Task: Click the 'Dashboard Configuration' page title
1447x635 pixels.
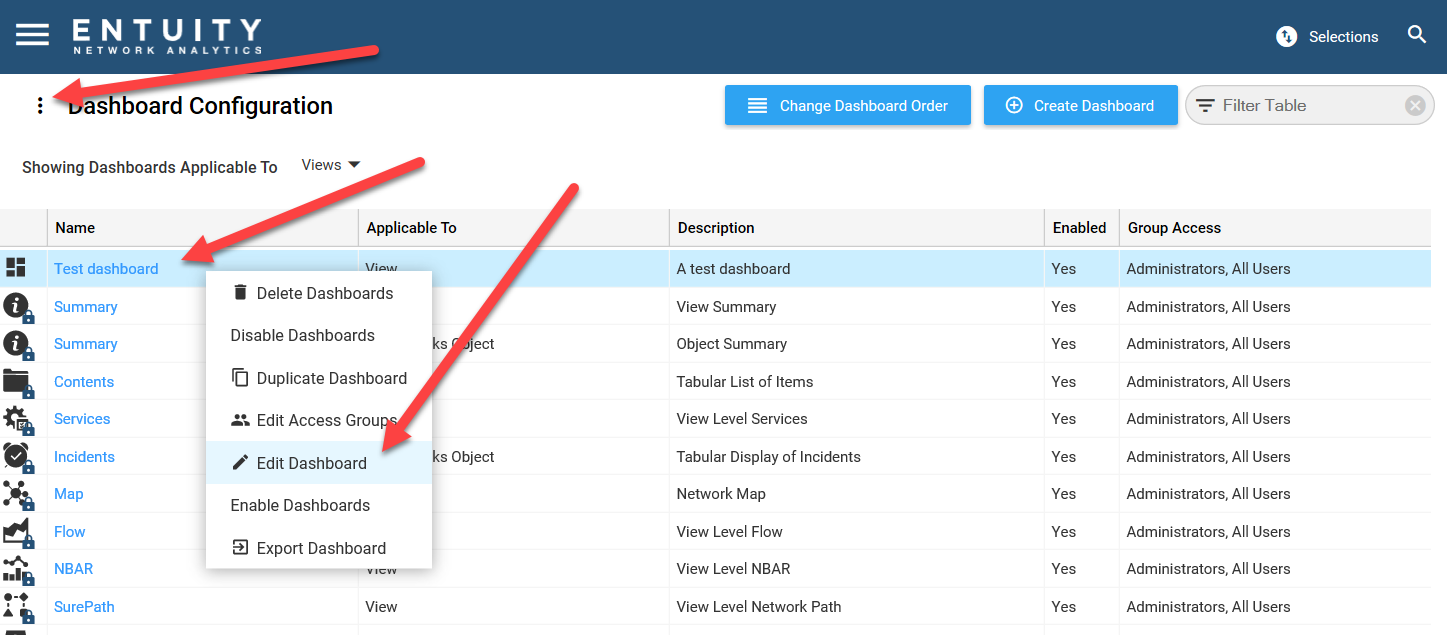Action: [x=200, y=106]
